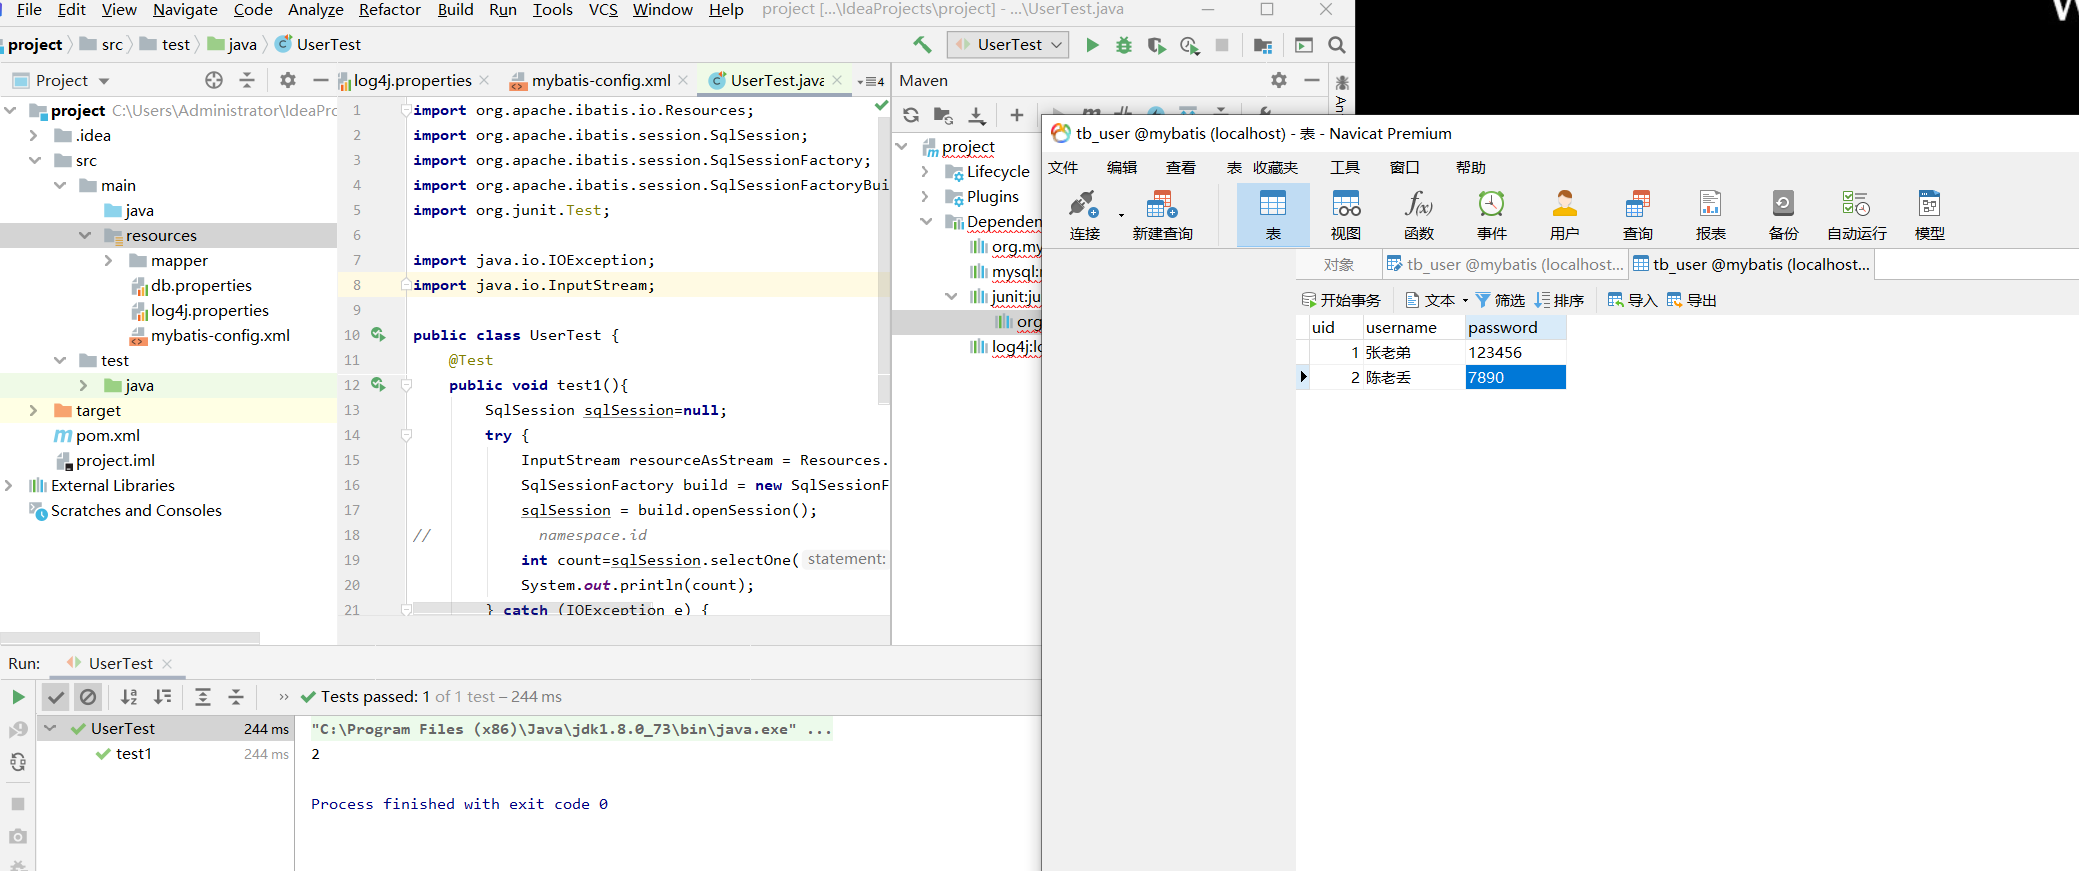Click Navicat 连接 connection icon
Image resolution: width=2079 pixels, height=871 pixels.
1084,215
